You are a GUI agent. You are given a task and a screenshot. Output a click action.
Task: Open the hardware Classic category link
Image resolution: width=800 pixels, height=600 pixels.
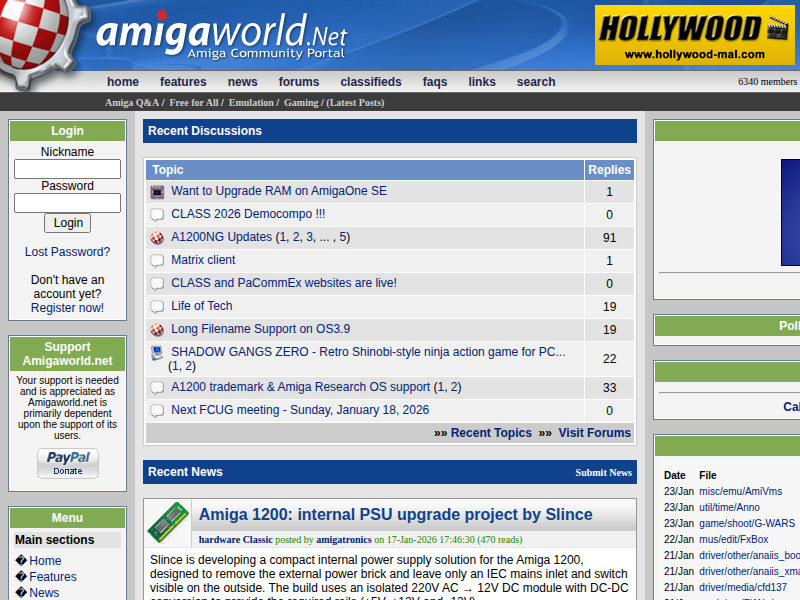(236, 540)
